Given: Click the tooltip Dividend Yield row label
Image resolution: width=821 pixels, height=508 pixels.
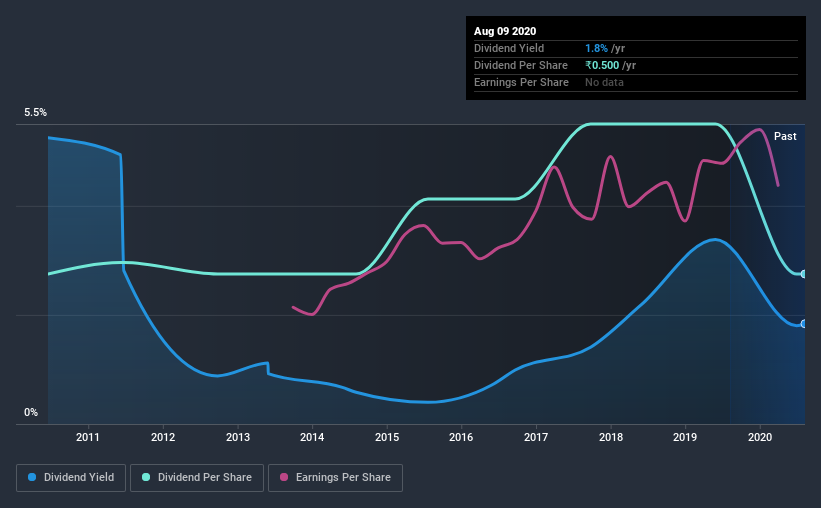Looking at the screenshot, I should pyautogui.click(x=509, y=48).
